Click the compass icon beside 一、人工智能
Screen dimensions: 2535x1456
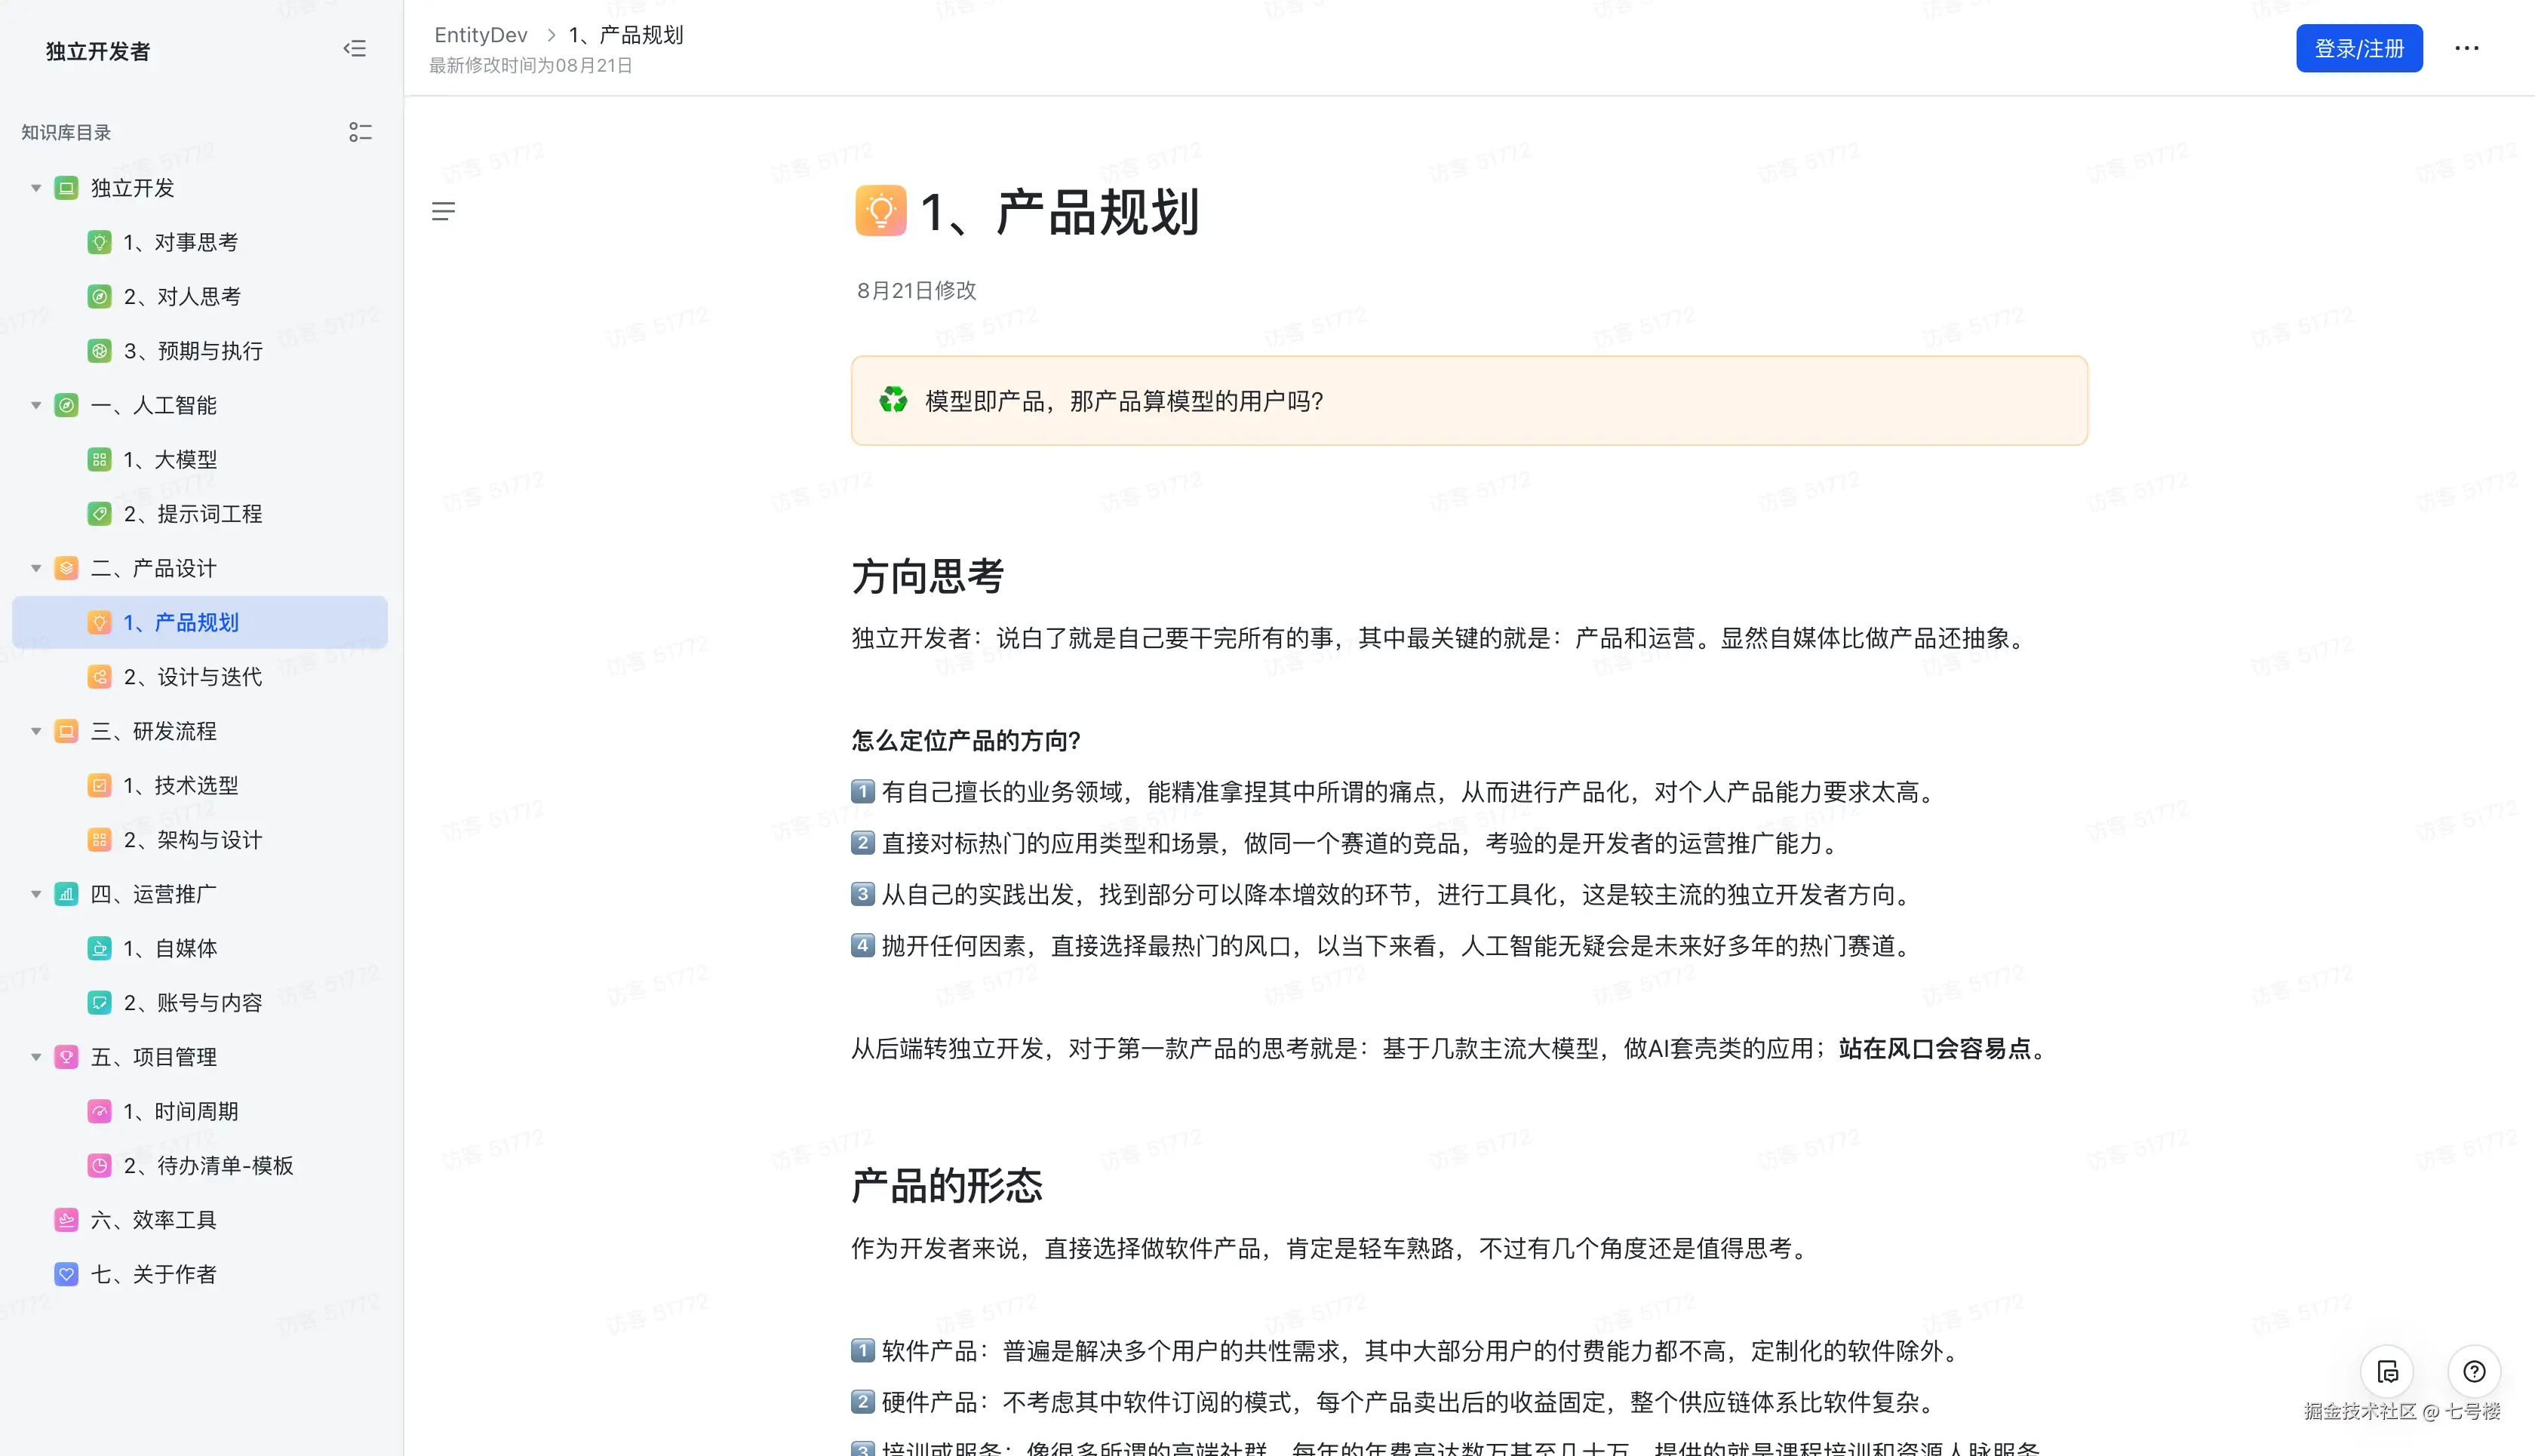pos(65,405)
